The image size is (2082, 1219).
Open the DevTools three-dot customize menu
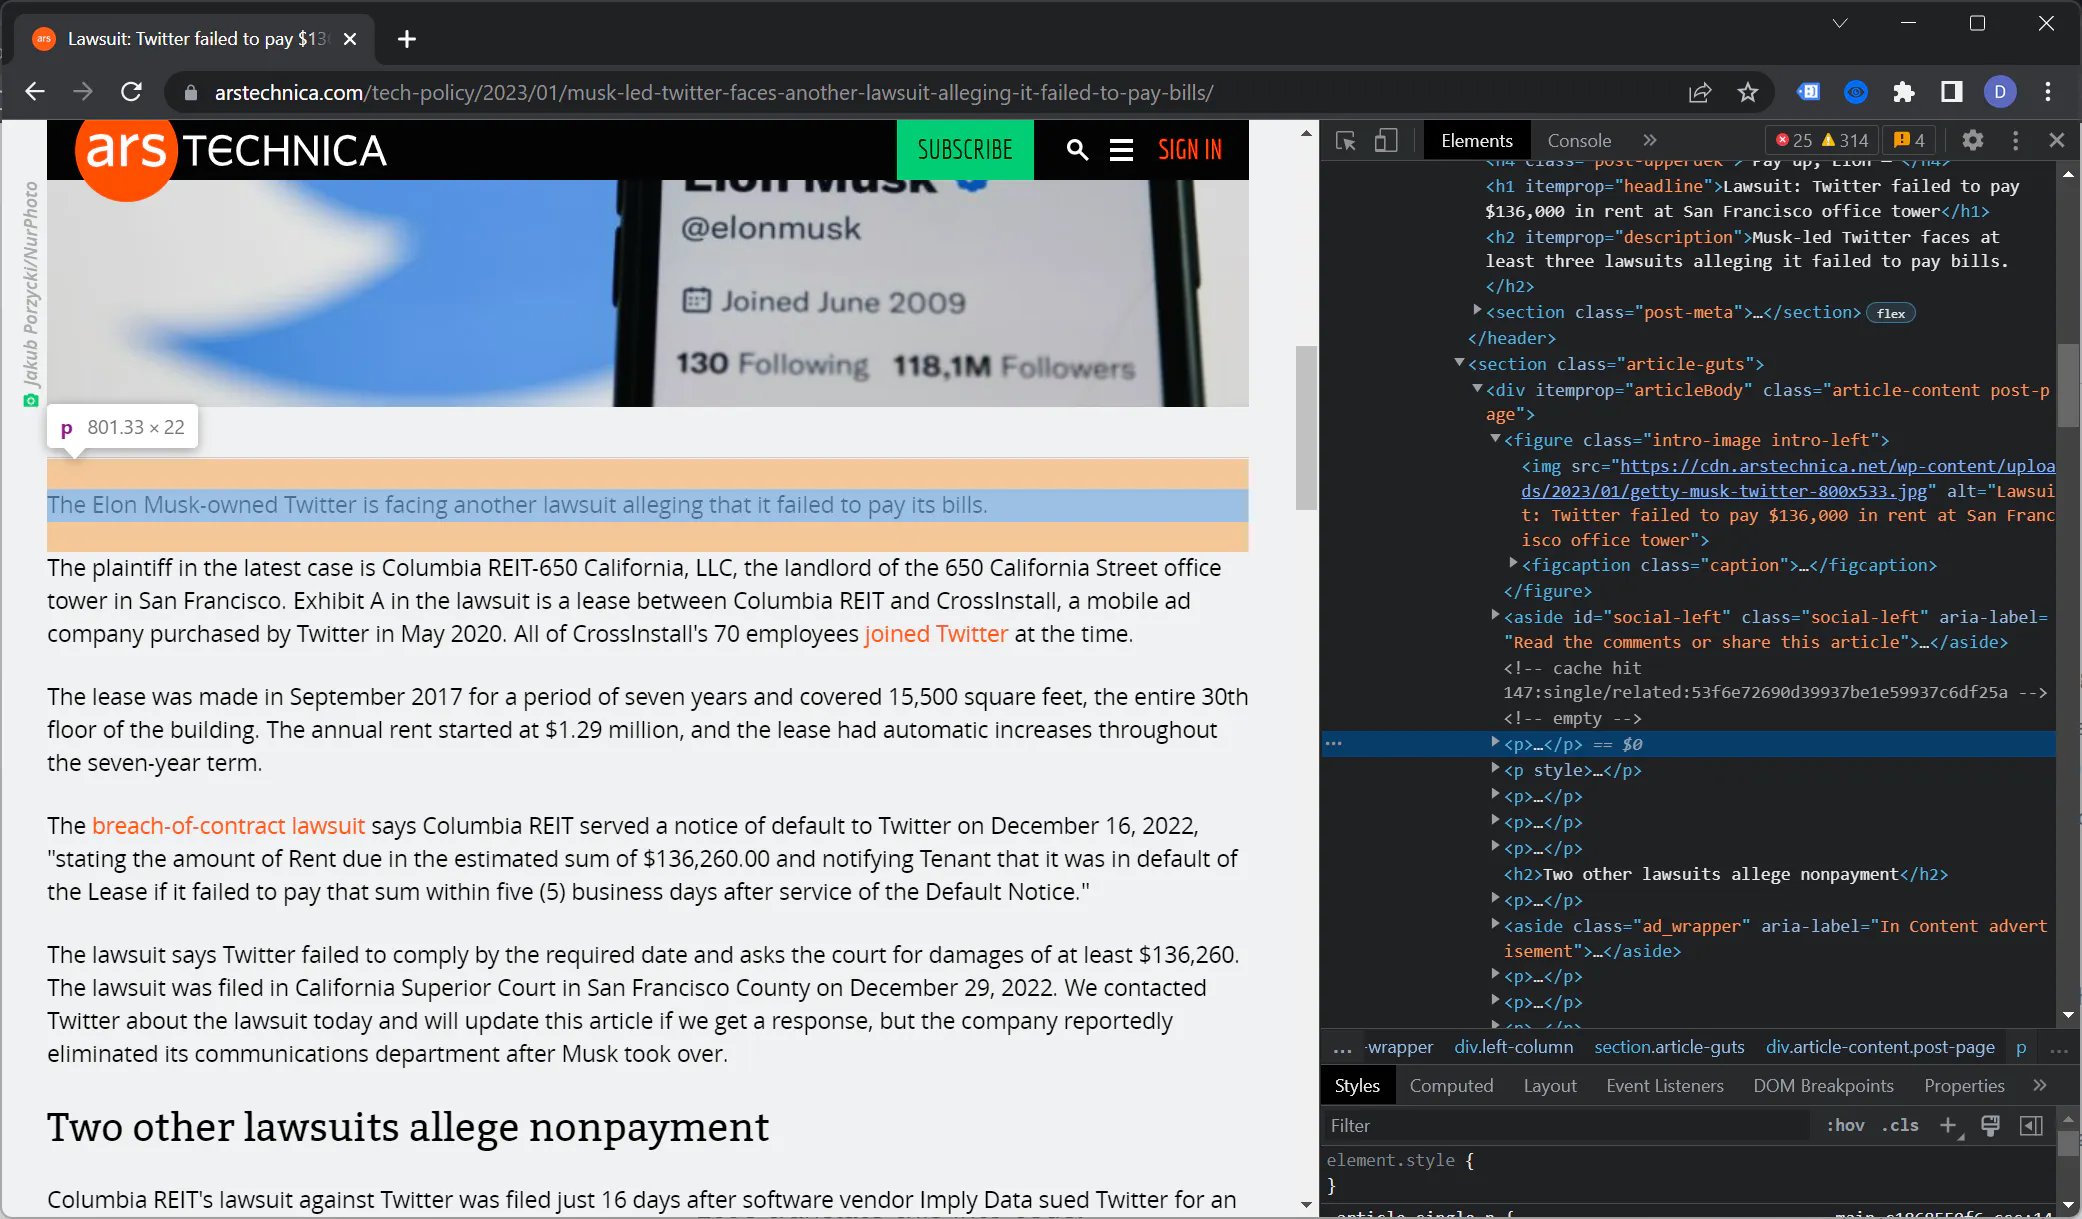[x=2015, y=140]
